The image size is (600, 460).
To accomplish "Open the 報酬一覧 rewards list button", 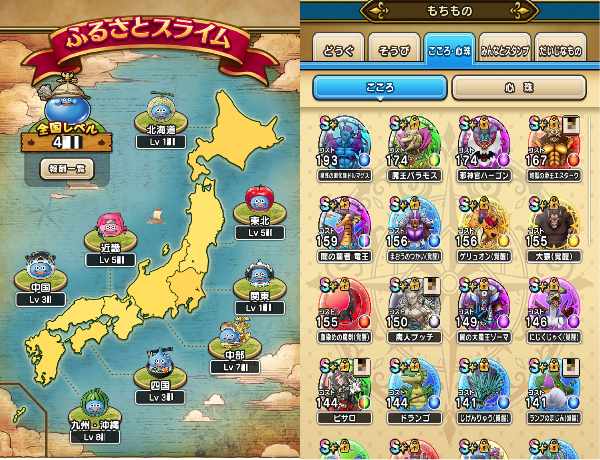I will pyautogui.click(x=67, y=169).
